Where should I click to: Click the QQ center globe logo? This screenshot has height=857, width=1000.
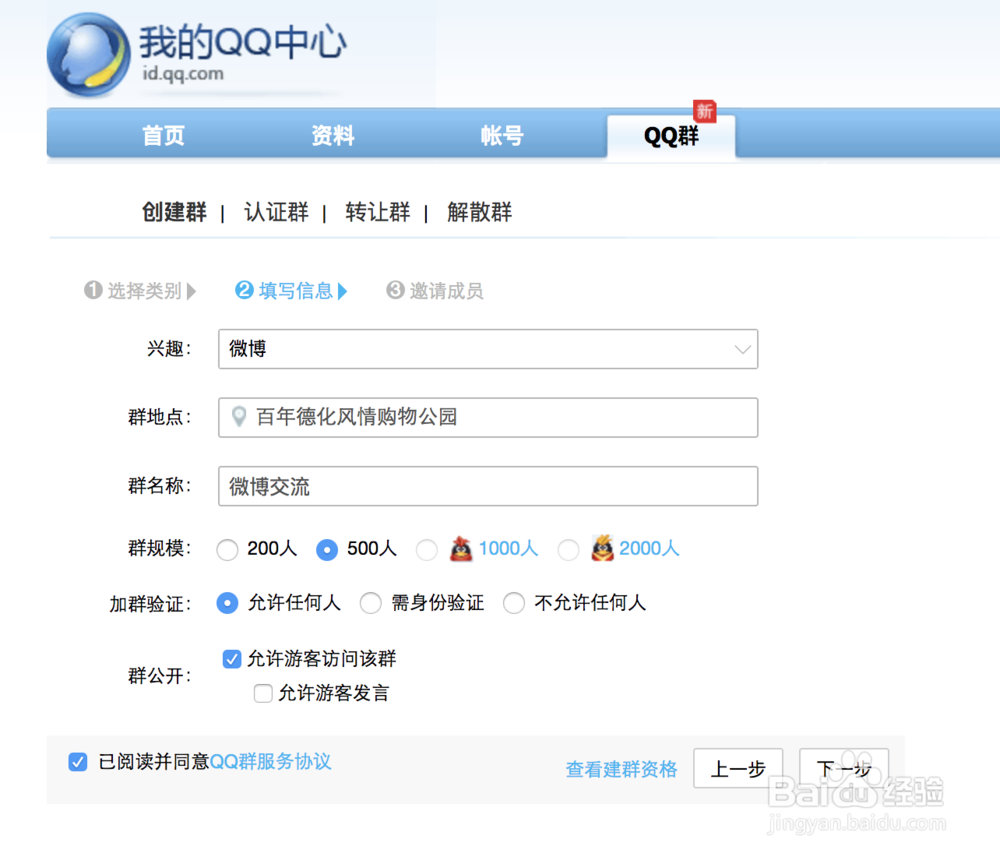click(x=88, y=55)
